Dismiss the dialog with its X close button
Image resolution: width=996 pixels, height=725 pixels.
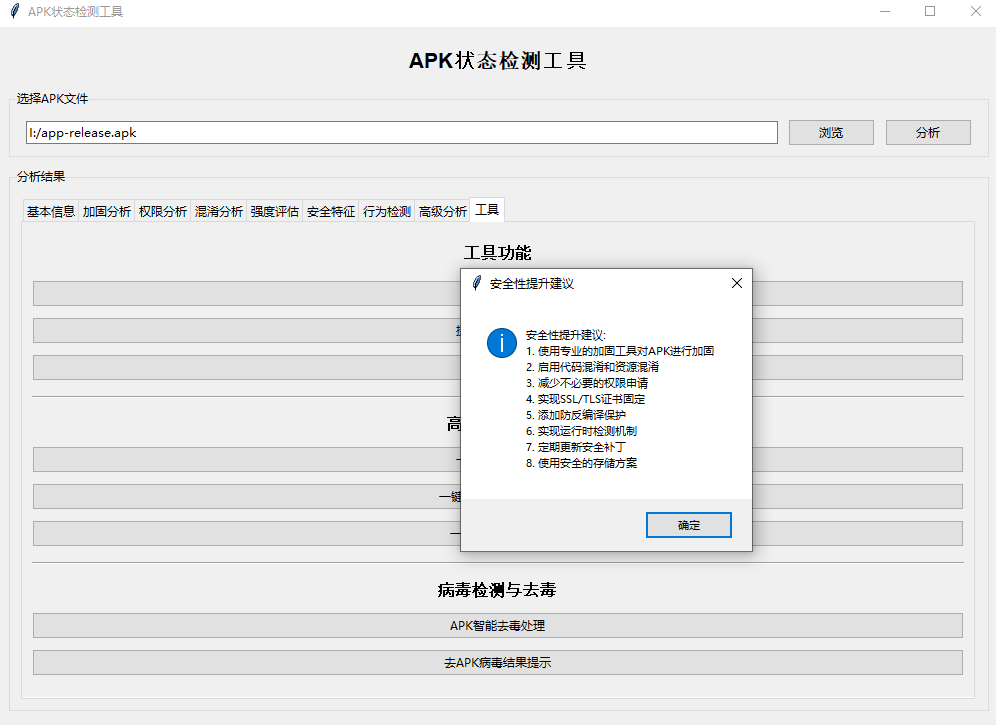[x=737, y=283]
